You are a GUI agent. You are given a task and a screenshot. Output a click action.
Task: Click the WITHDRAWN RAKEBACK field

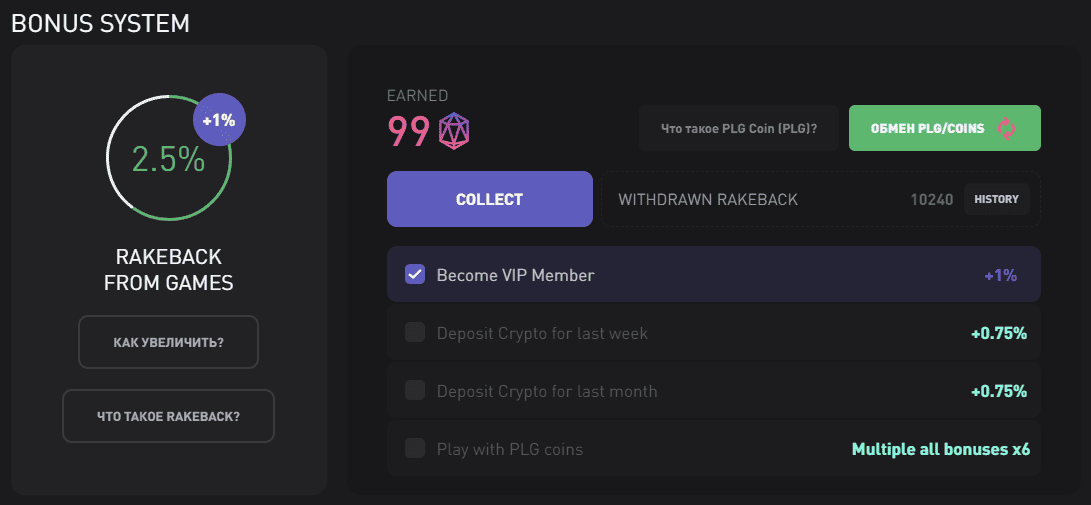click(708, 199)
